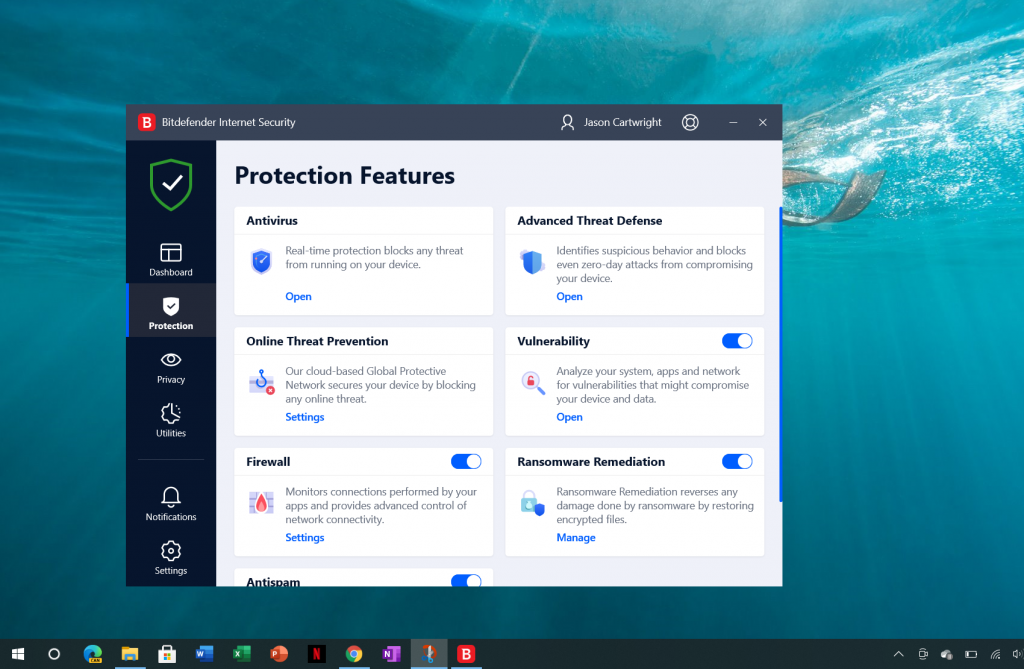Viewport: 1024px width, 669px height.
Task: Click the support question mark icon
Action: (690, 122)
